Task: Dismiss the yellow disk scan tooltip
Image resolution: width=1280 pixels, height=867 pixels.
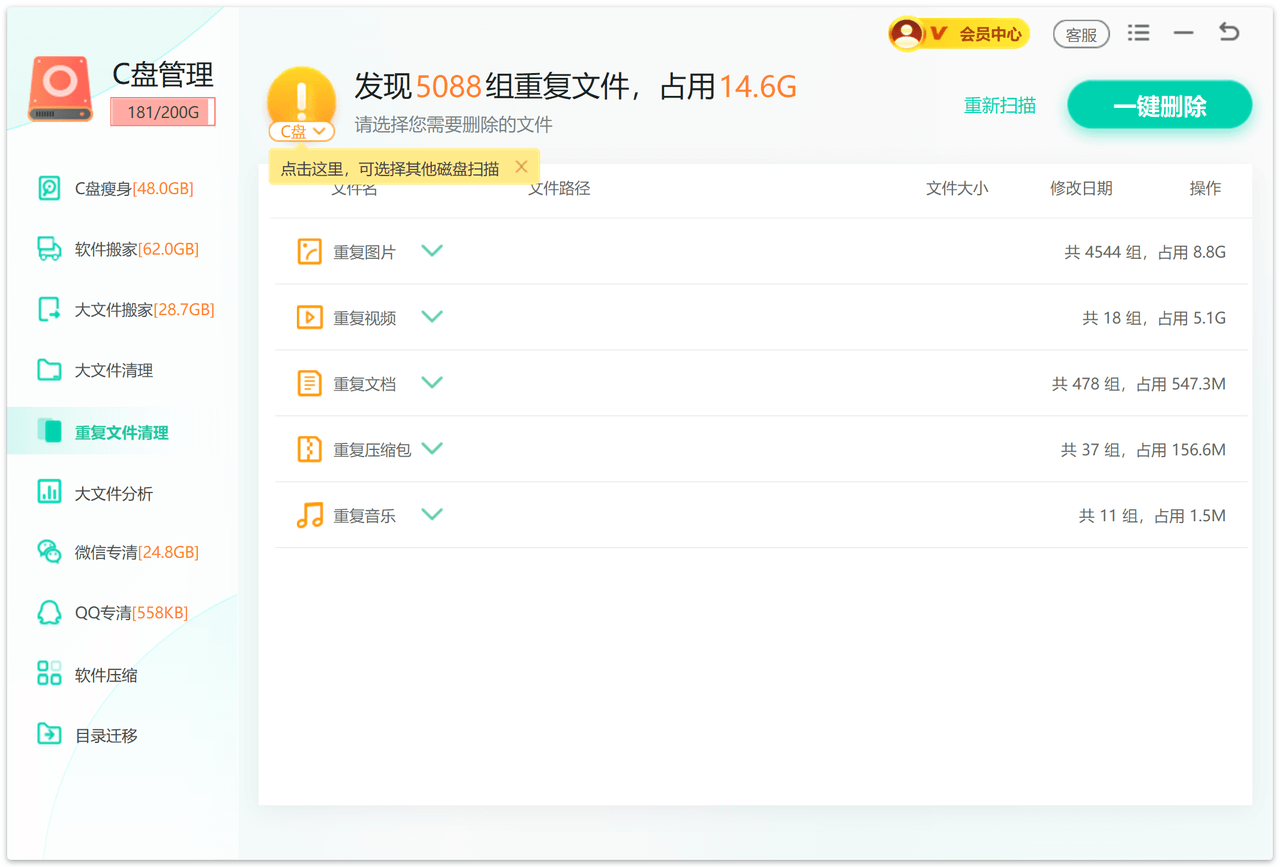Action: [x=521, y=167]
